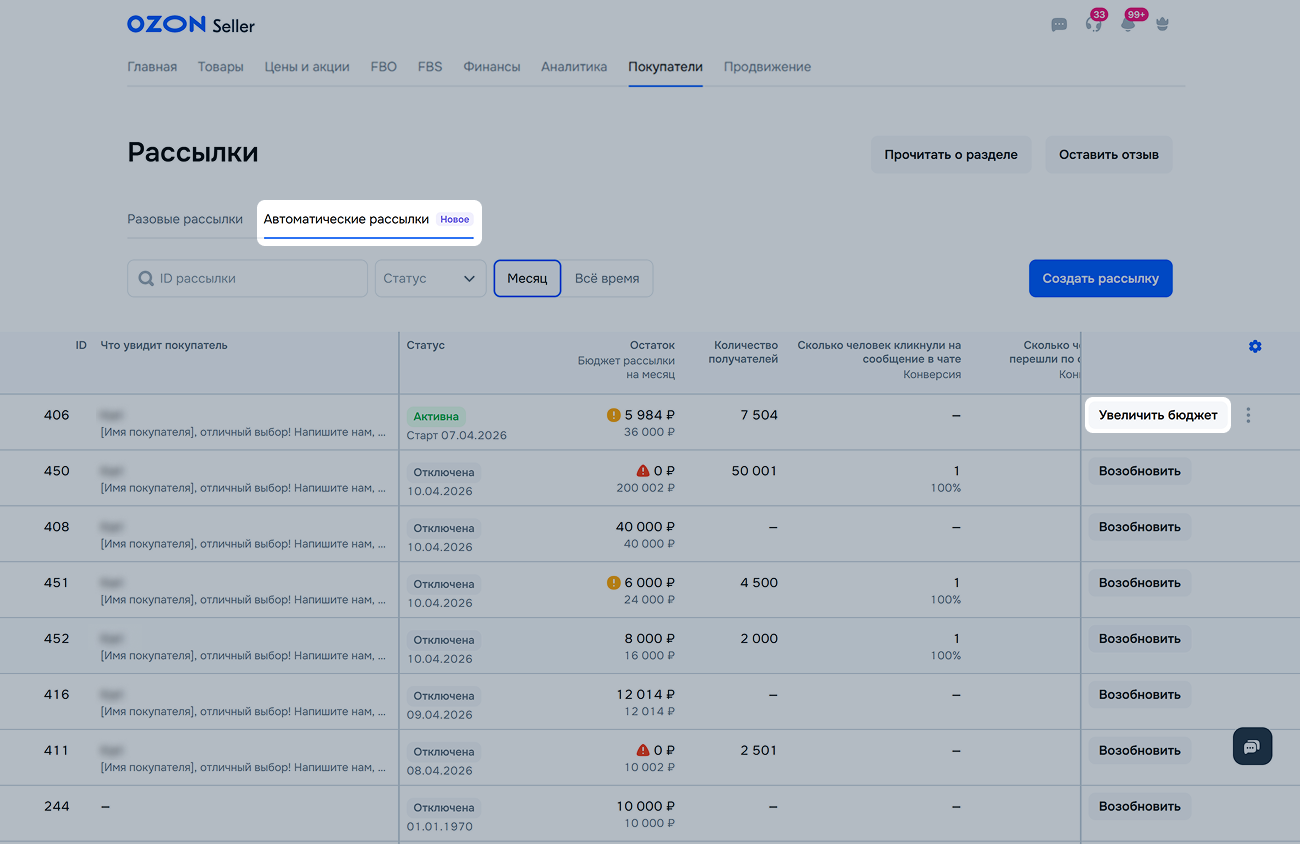Open the messages speech bubble icon in header
The height and width of the screenshot is (844, 1300).
tap(1059, 25)
